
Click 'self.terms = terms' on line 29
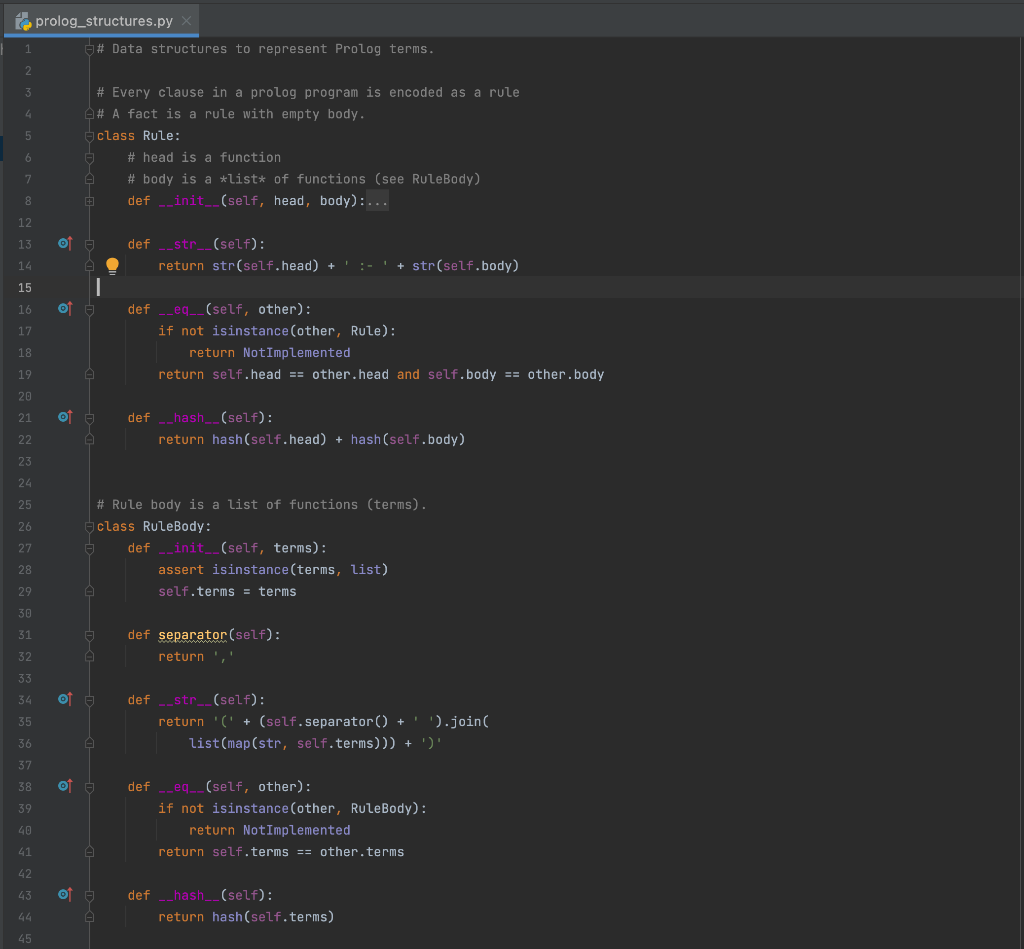pyautogui.click(x=227, y=592)
